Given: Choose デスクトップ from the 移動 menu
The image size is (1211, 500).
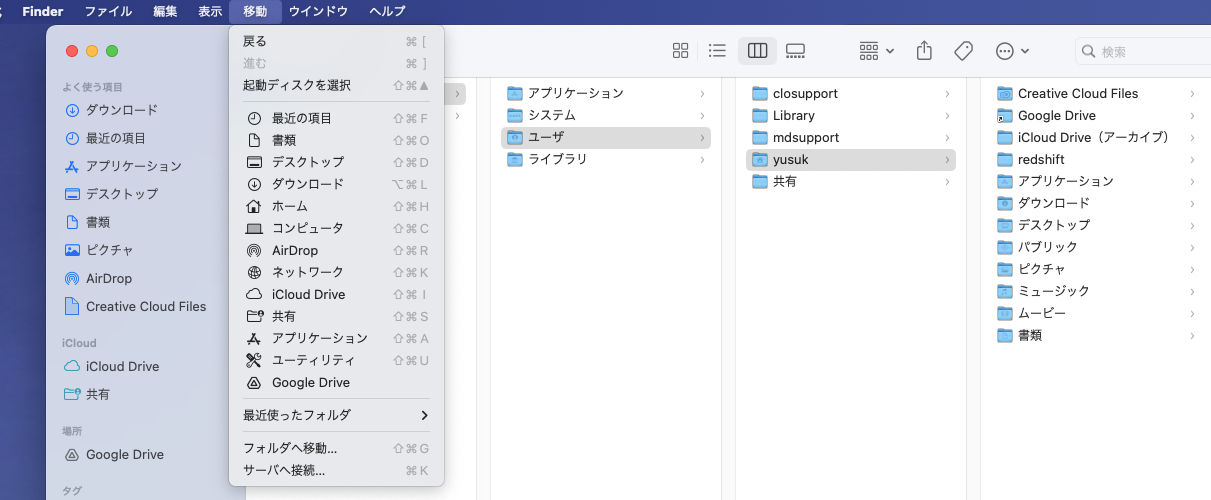Looking at the screenshot, I should (336, 162).
